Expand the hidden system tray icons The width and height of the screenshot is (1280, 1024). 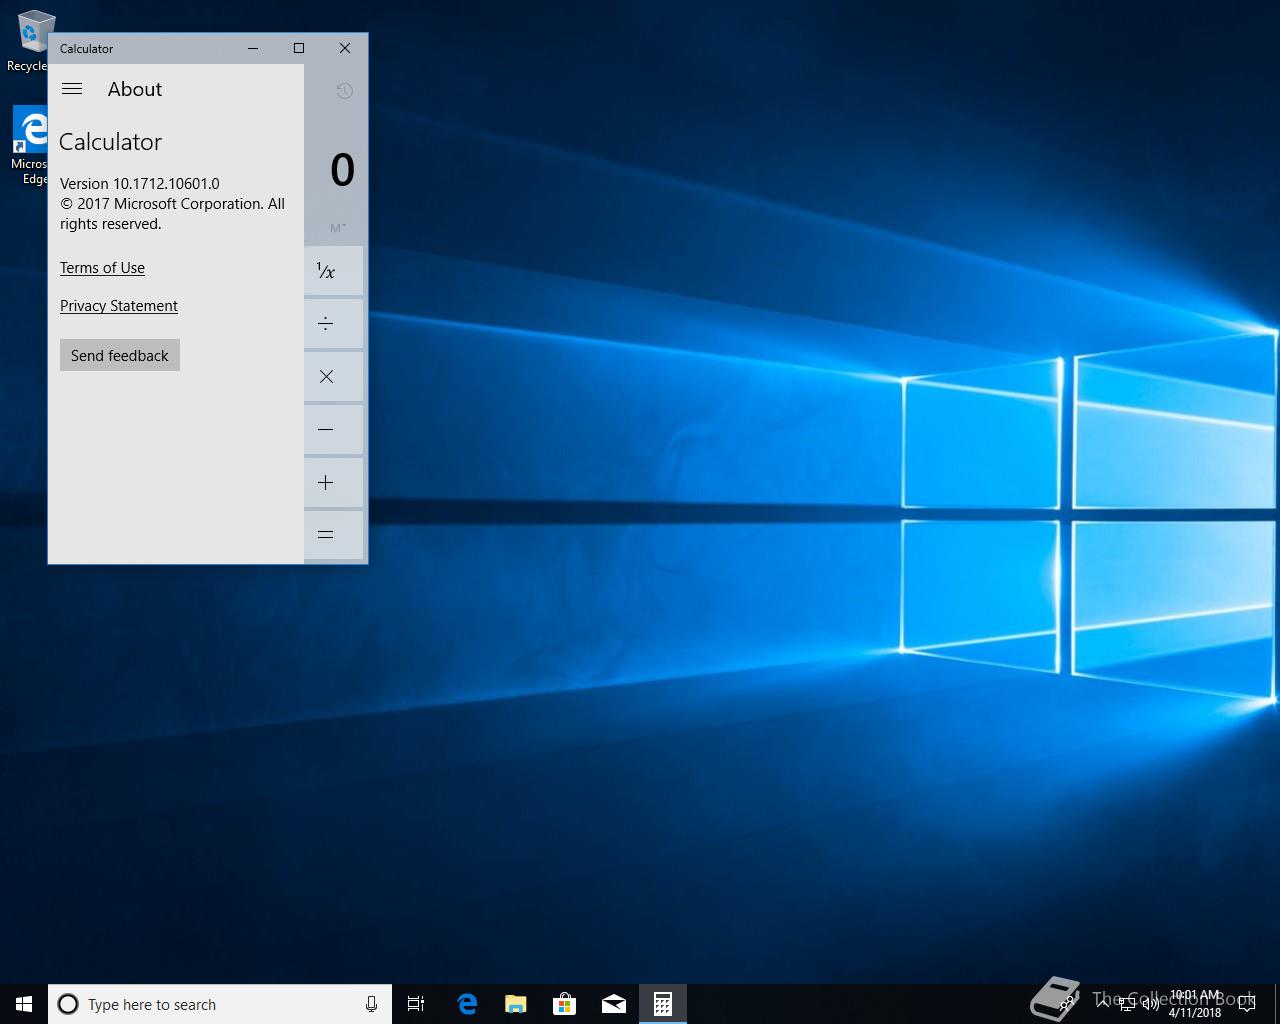[1103, 1004]
